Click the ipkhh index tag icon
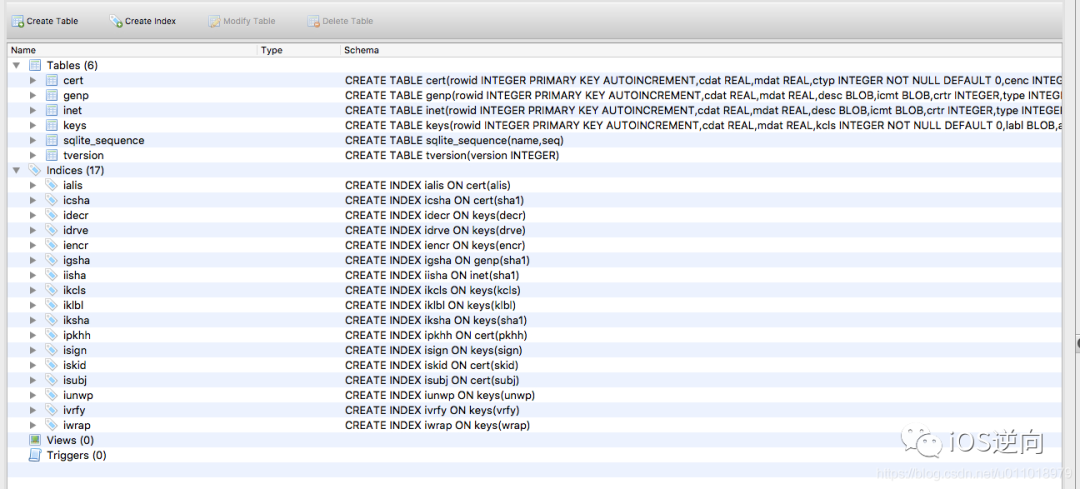The width and height of the screenshot is (1080, 489). click(x=52, y=335)
